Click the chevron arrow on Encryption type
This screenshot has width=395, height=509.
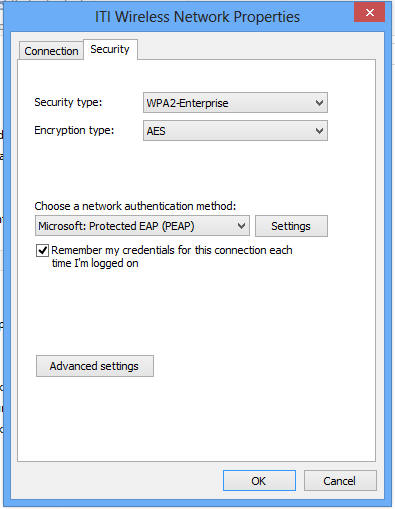pyautogui.click(x=319, y=131)
